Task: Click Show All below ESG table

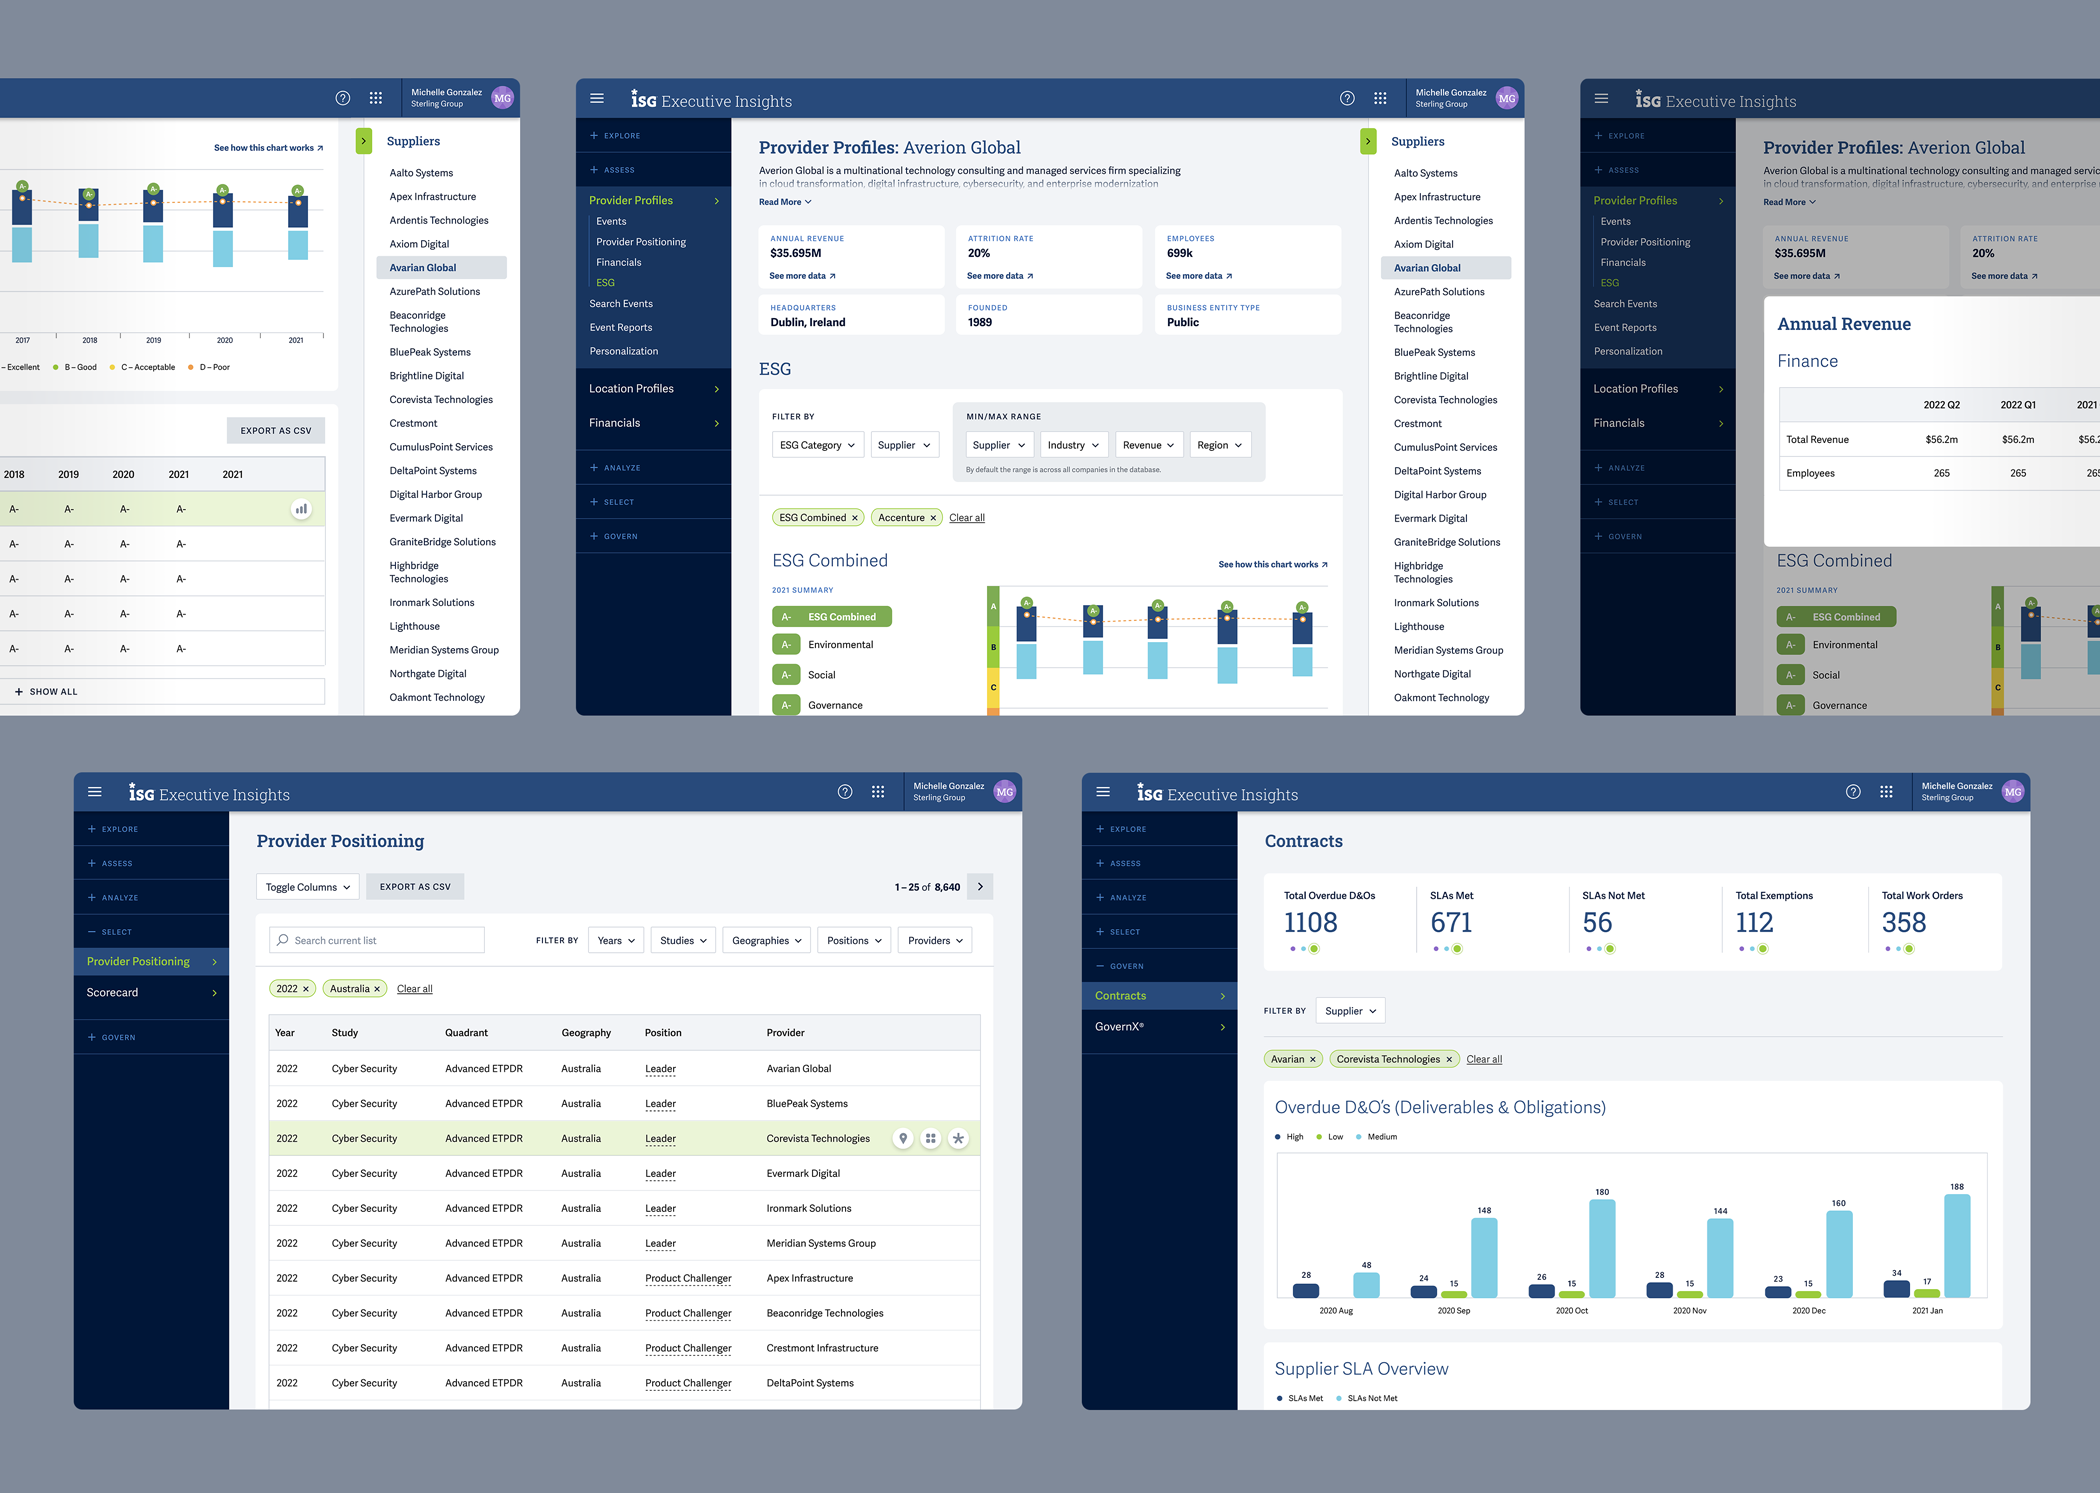Action: (46, 692)
